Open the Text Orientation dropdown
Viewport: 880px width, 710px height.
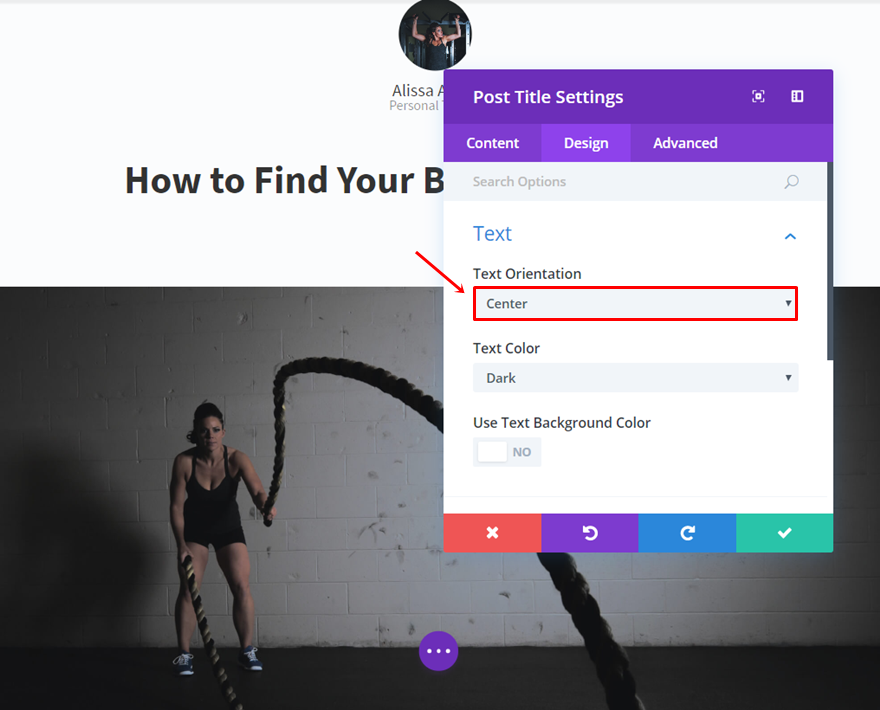tap(635, 304)
